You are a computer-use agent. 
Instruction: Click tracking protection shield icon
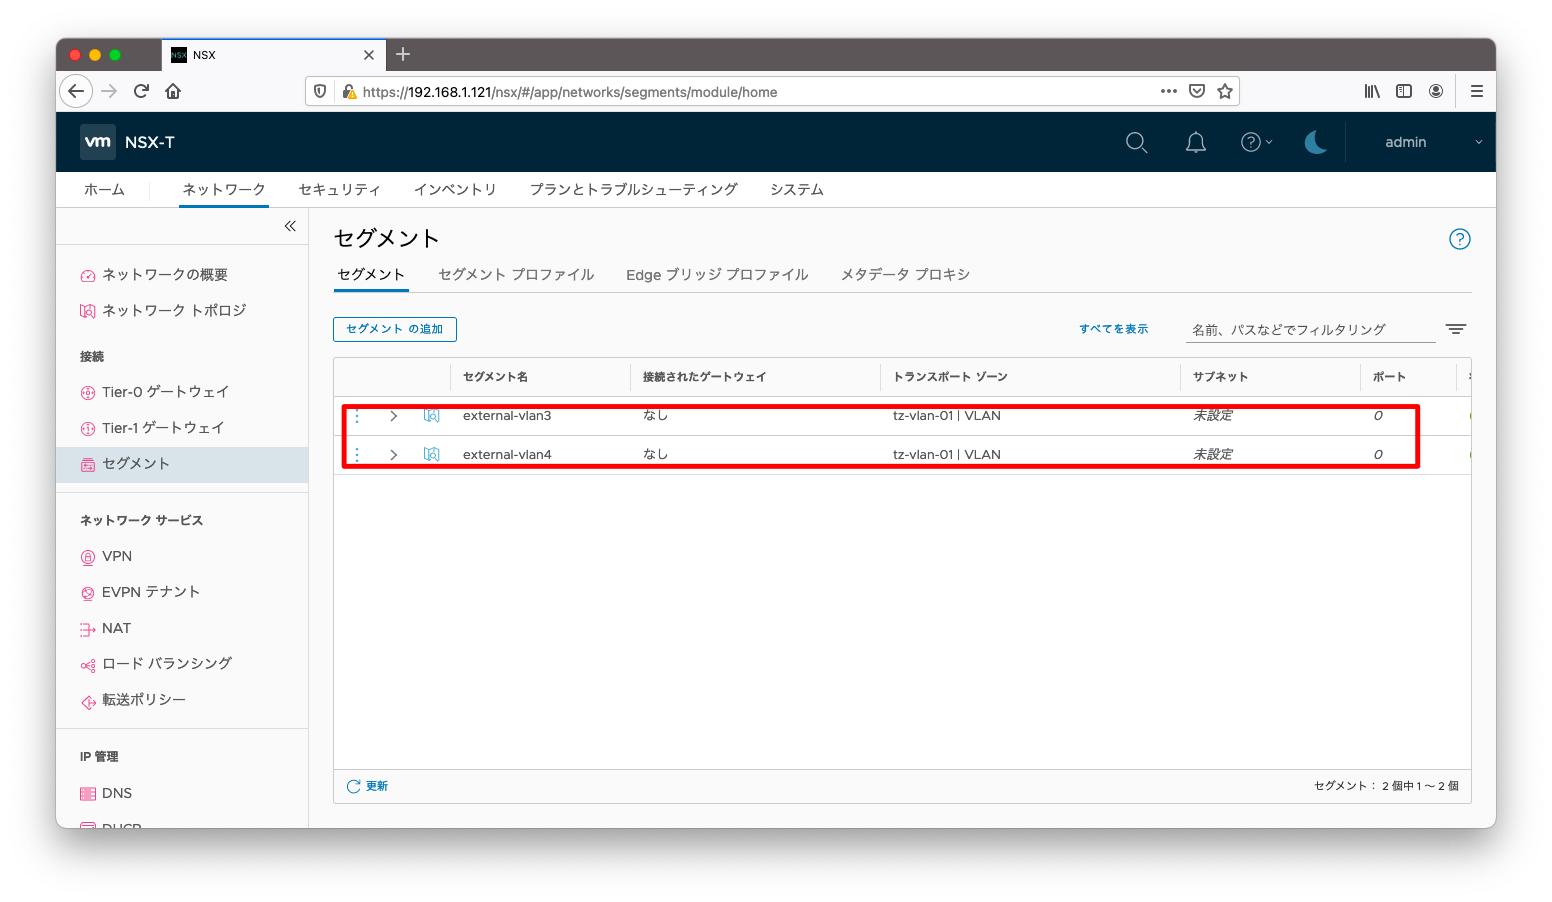320,91
